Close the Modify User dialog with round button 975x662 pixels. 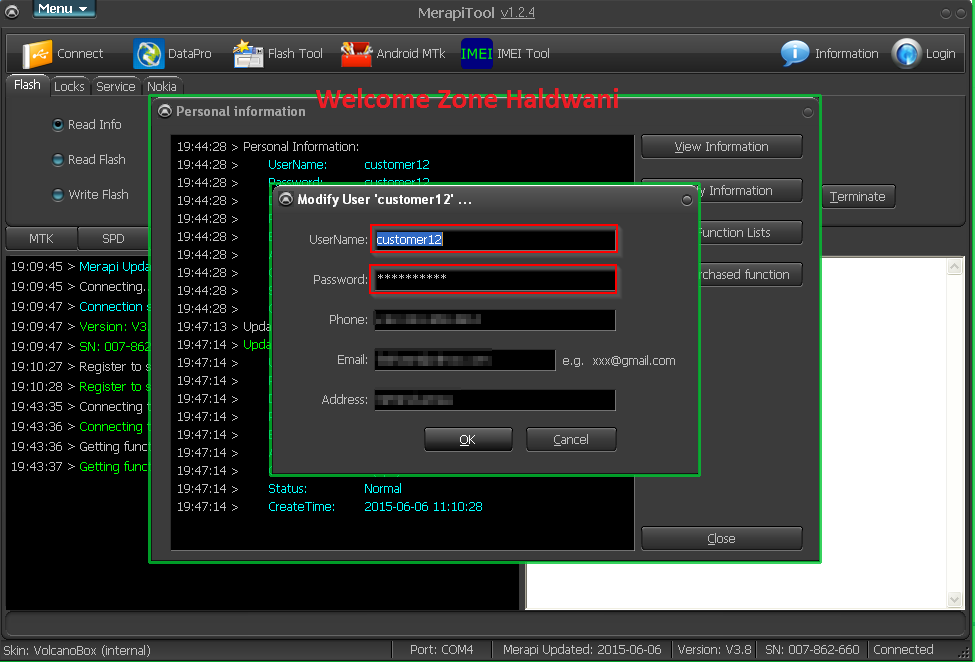[686, 200]
